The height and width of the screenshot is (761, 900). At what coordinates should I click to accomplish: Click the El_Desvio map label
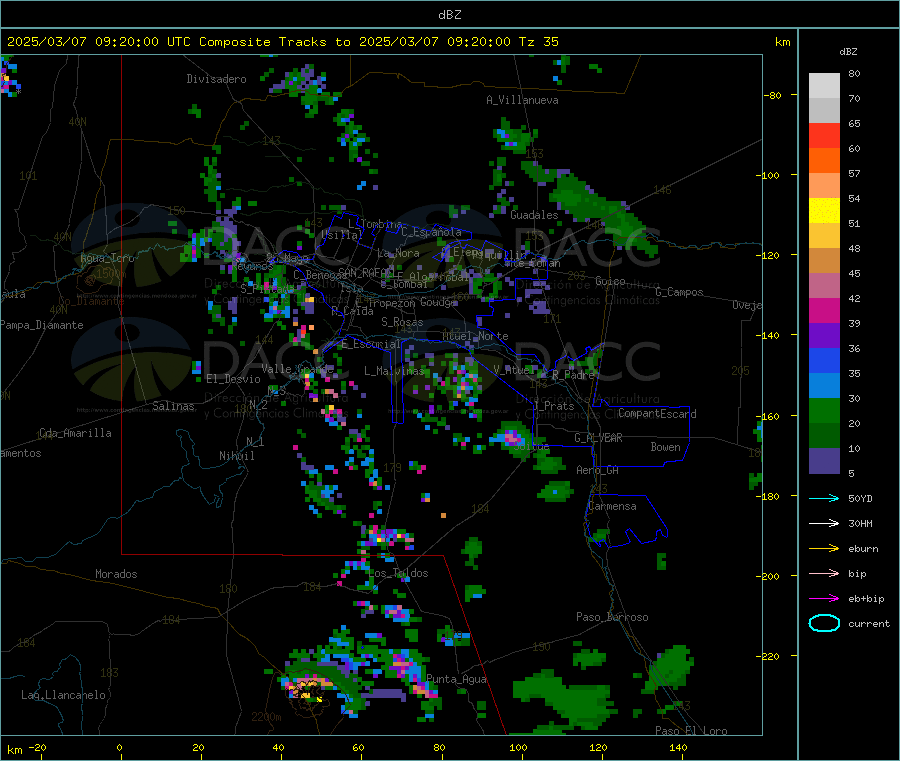click(x=234, y=379)
